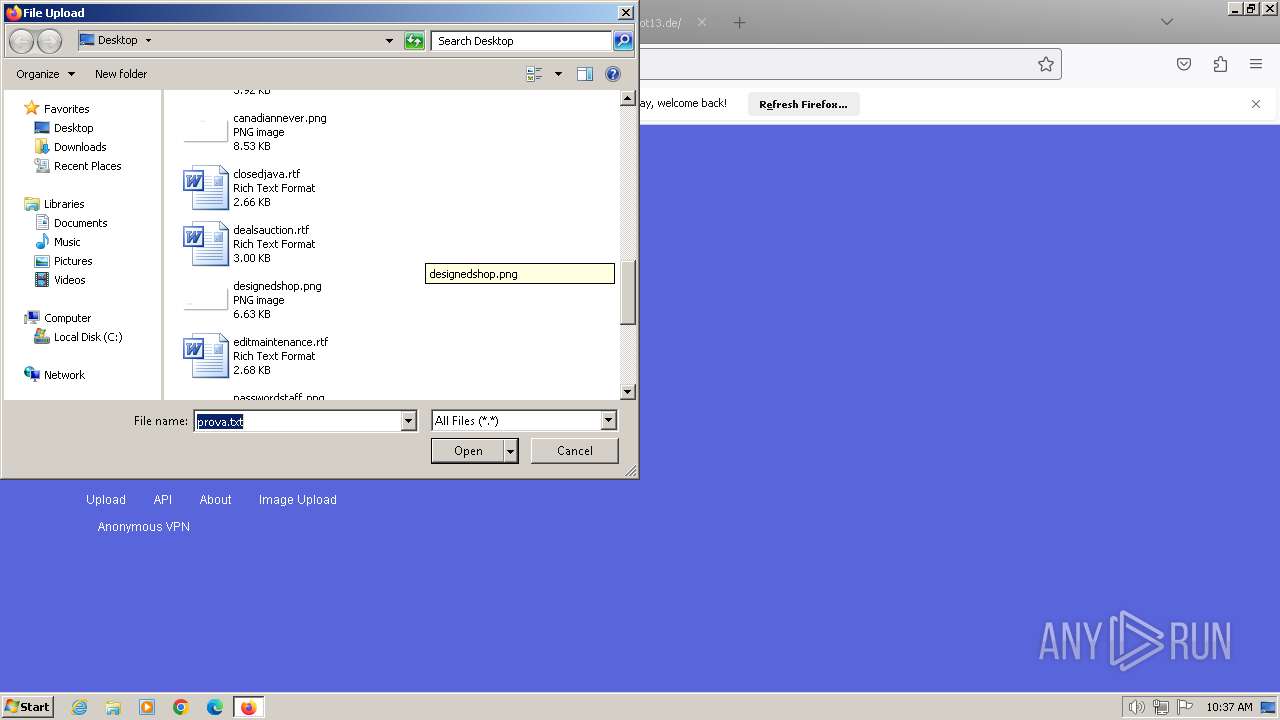Expand the view options dropdown arrow
This screenshot has width=1280, height=720.
558,74
